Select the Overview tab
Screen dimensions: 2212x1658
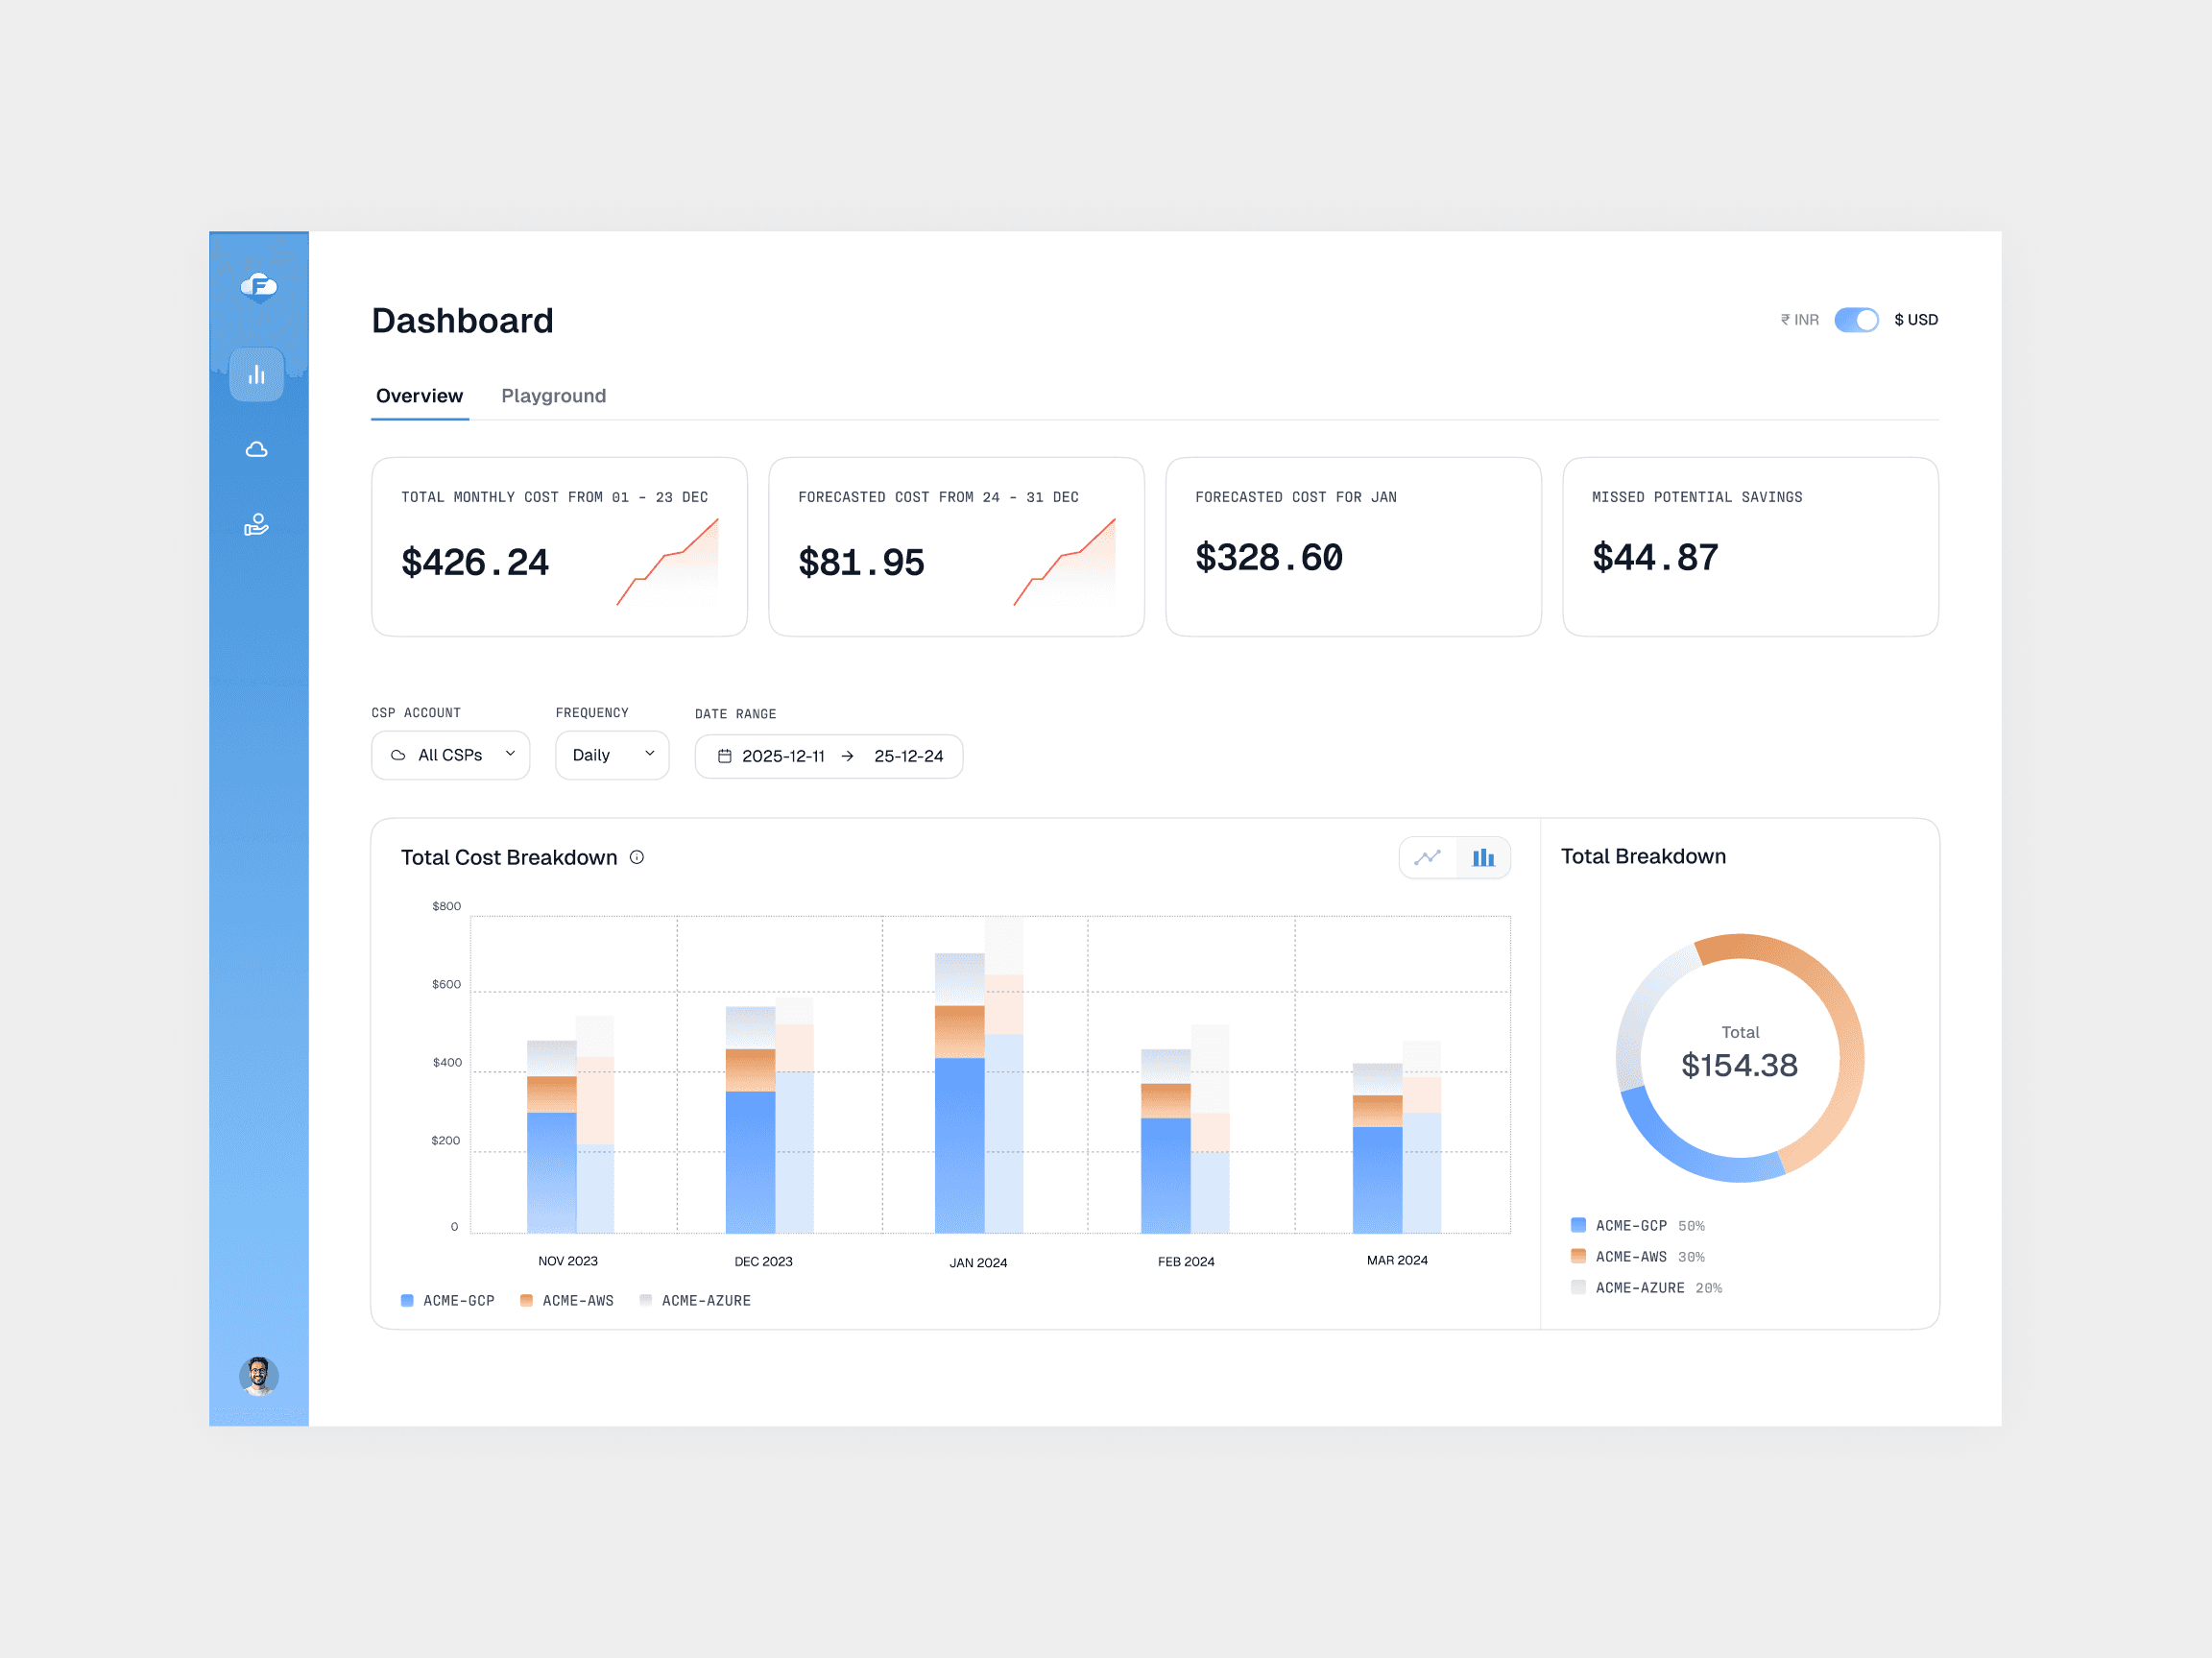coord(419,396)
